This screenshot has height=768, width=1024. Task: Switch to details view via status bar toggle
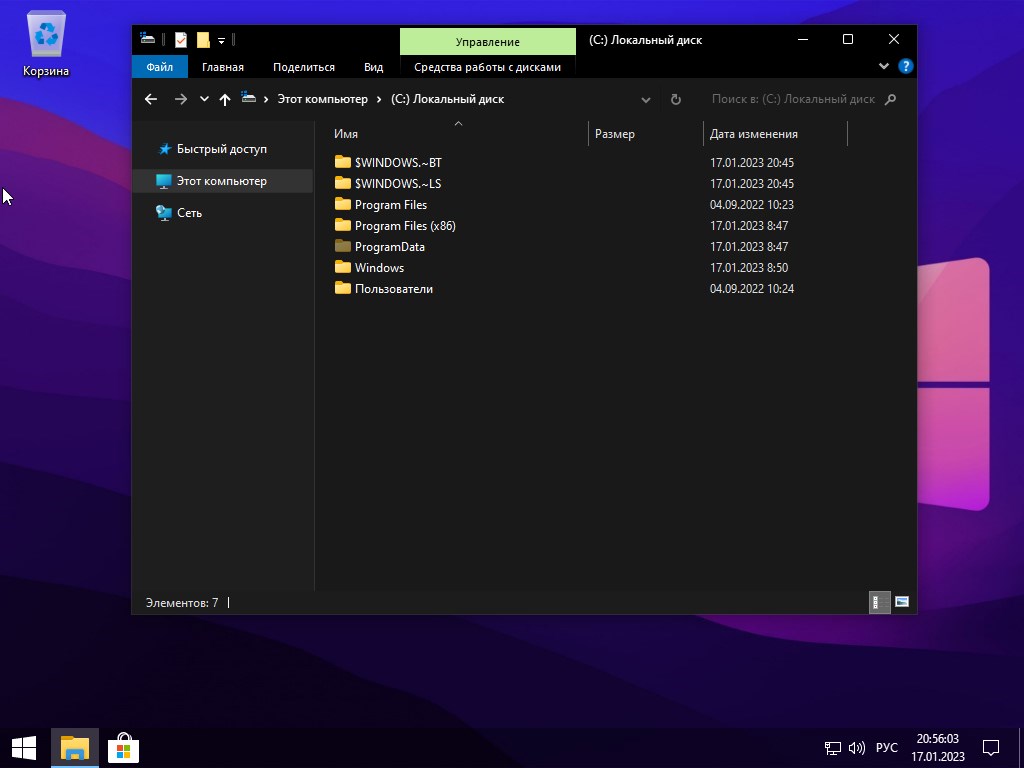click(878, 602)
